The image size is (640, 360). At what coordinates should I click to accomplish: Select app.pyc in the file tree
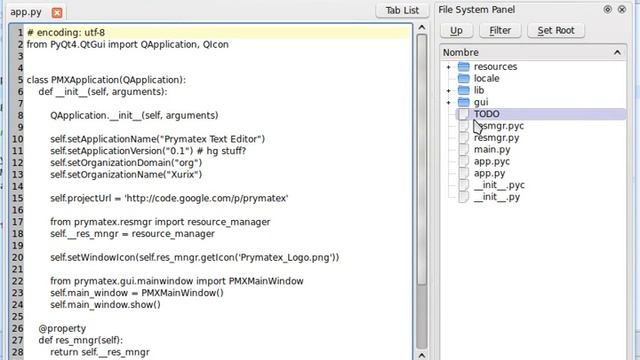click(491, 161)
